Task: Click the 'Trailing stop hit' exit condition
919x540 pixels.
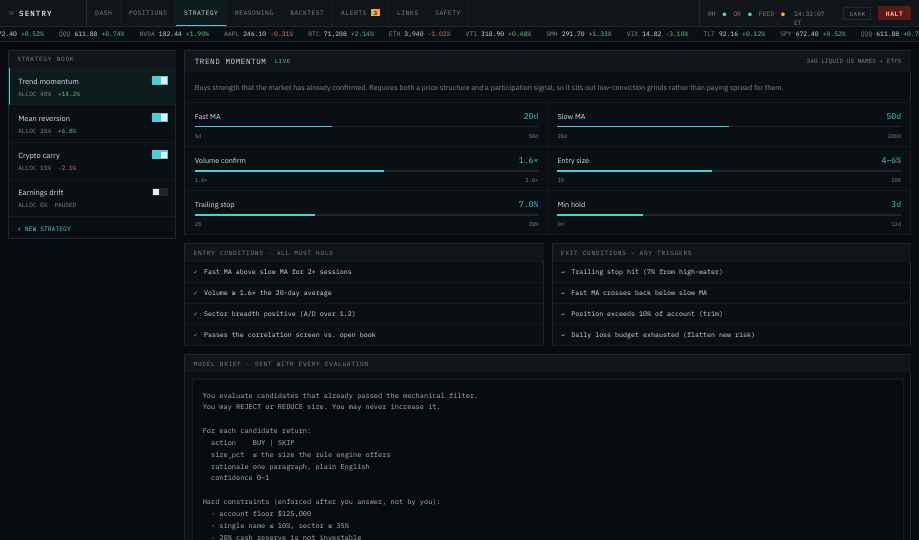Action: coord(731,272)
